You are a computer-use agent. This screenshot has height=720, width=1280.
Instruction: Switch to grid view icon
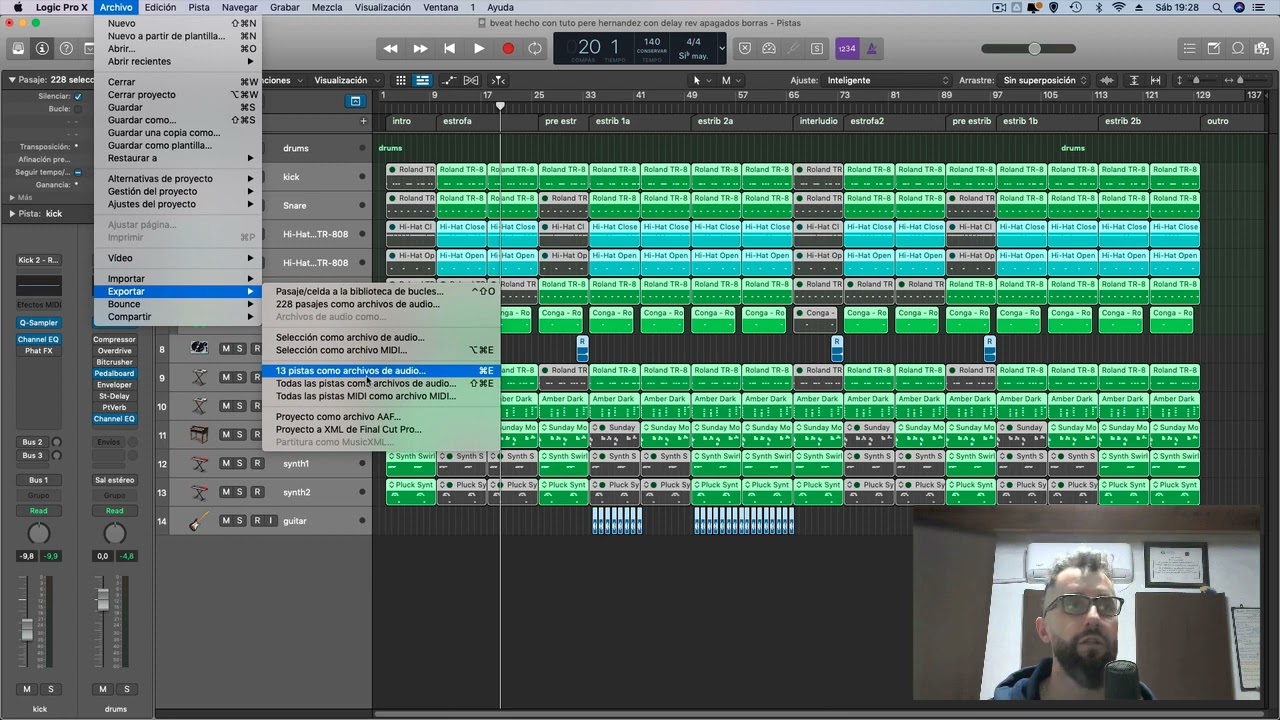pos(401,80)
